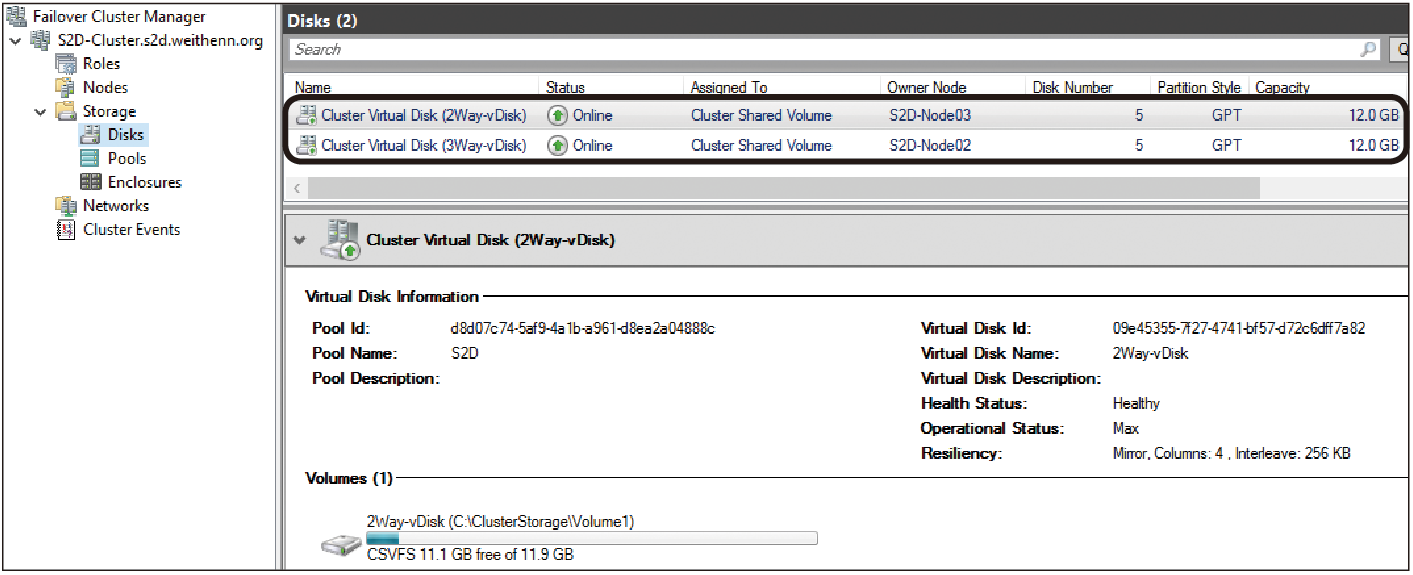The height and width of the screenshot is (575, 1413).
Task: Click the Cluster Events icon
Action: pyautogui.click(x=66, y=230)
